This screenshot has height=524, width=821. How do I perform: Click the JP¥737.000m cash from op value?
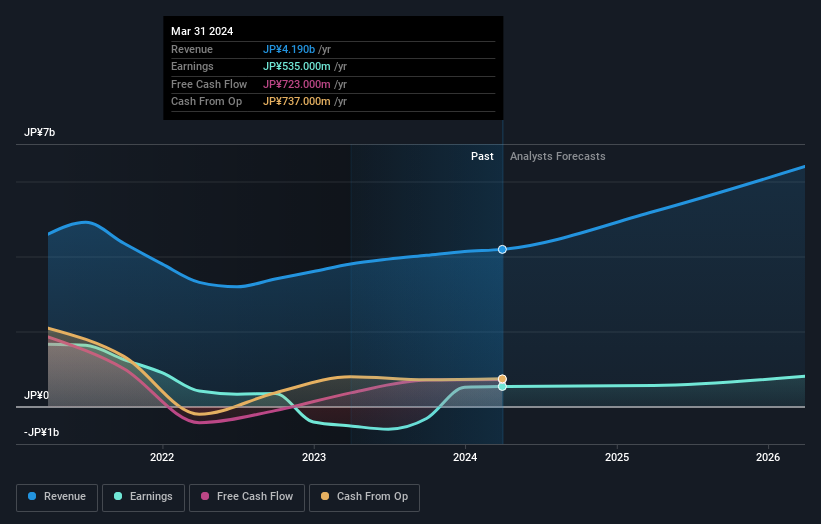[296, 102]
